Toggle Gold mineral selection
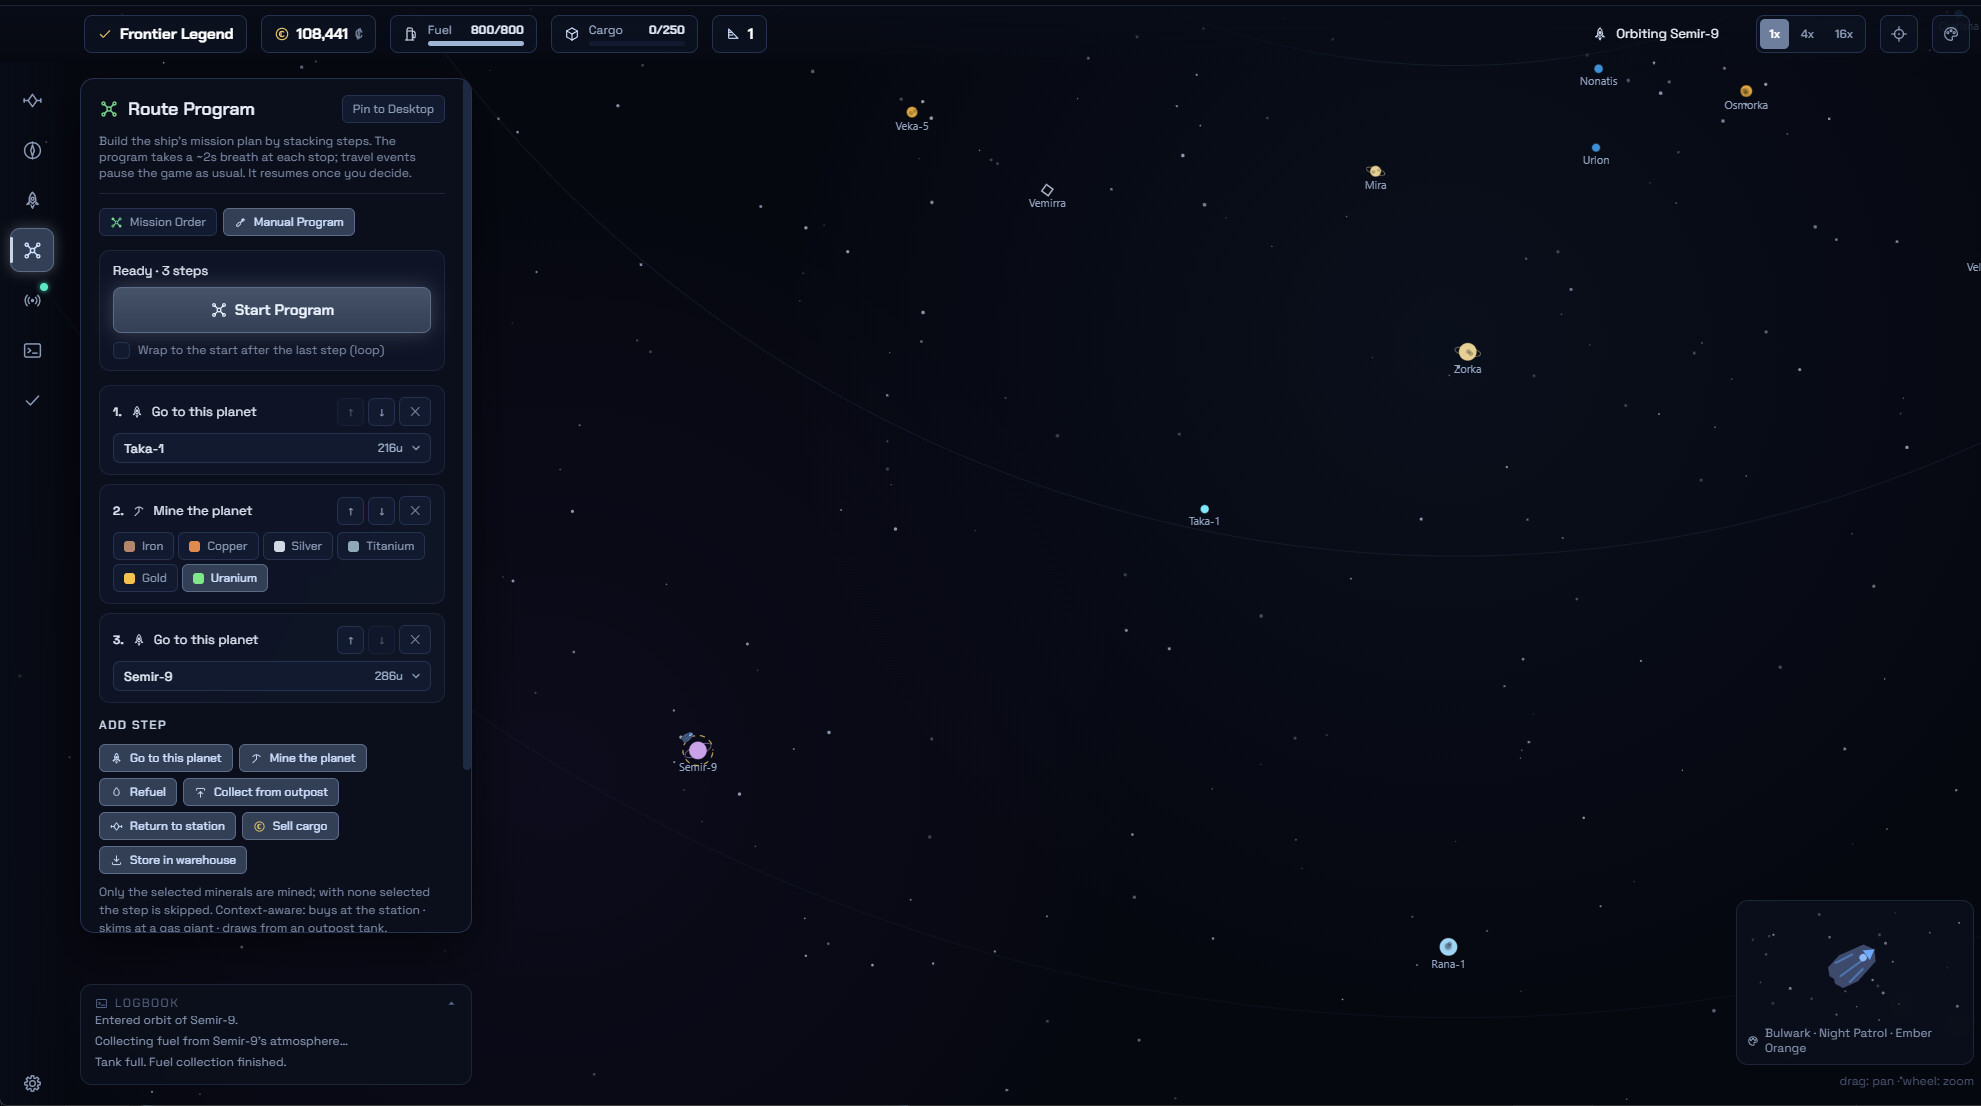1981x1106 pixels. pos(145,578)
